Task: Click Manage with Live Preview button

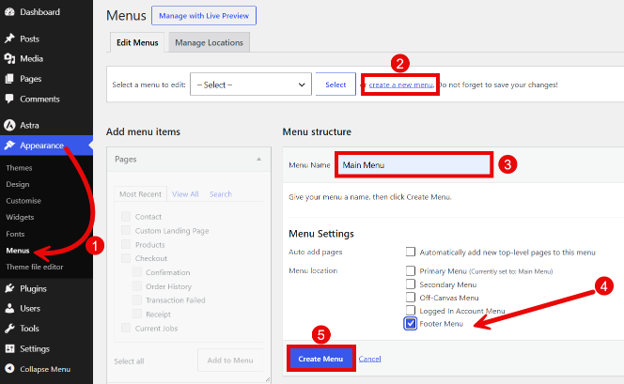Action: pyautogui.click(x=204, y=16)
